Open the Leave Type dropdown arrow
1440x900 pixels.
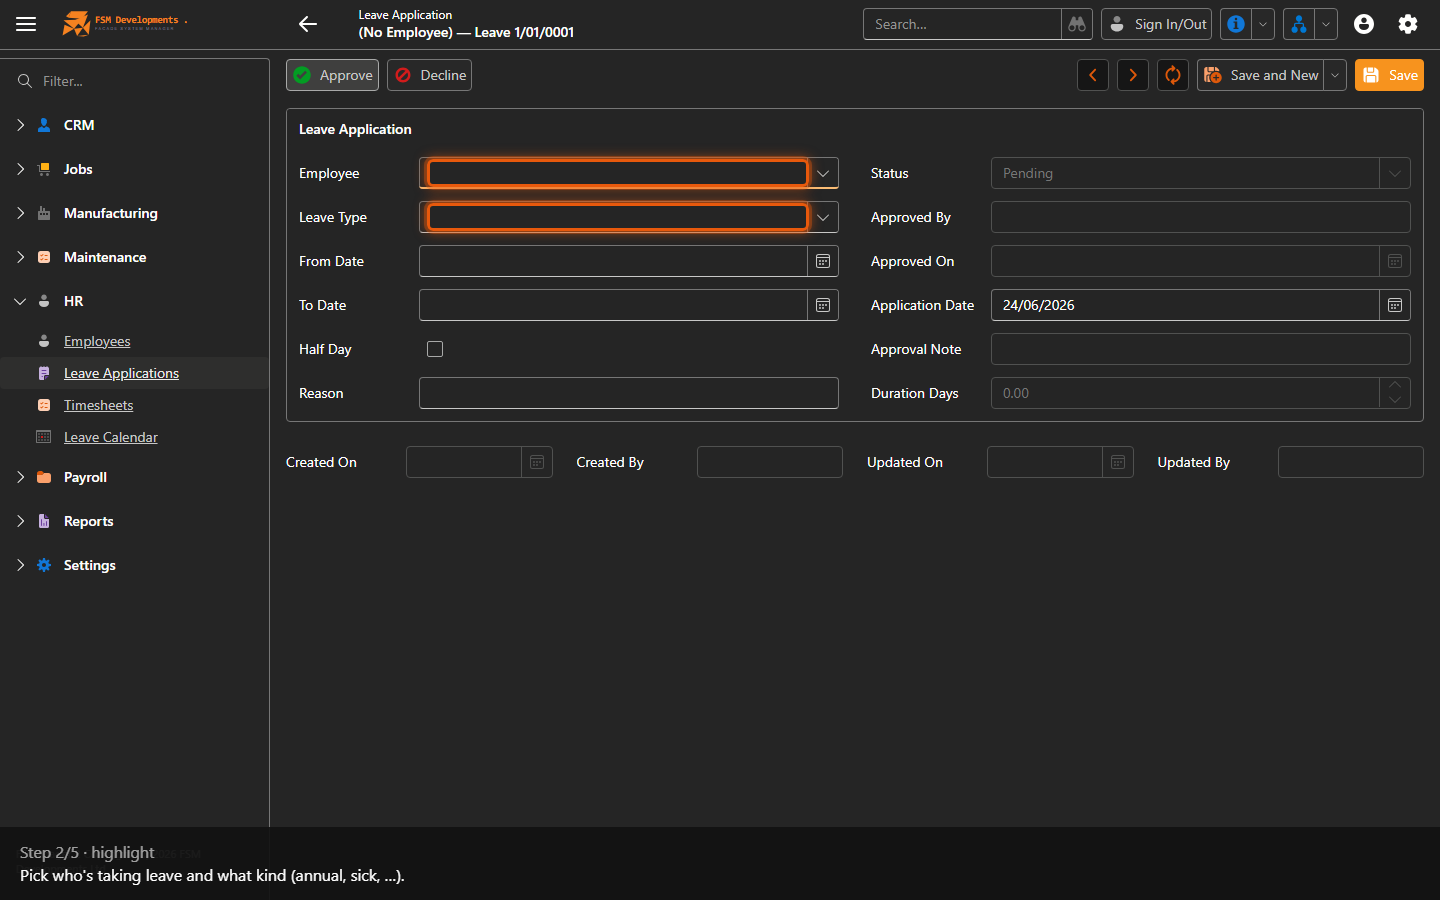[x=823, y=217]
